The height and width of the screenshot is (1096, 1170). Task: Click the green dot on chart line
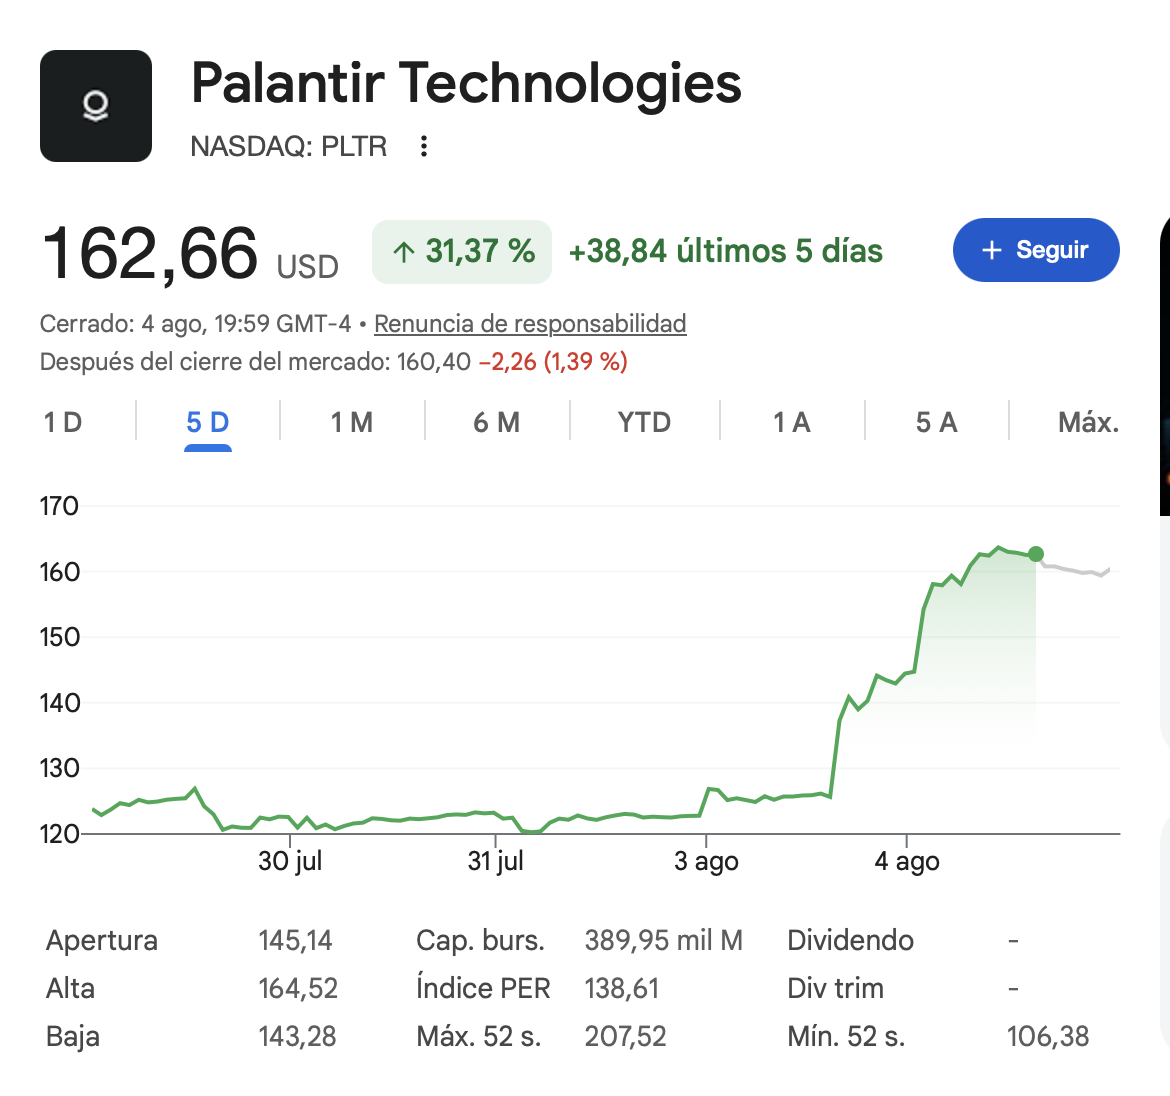(1036, 554)
